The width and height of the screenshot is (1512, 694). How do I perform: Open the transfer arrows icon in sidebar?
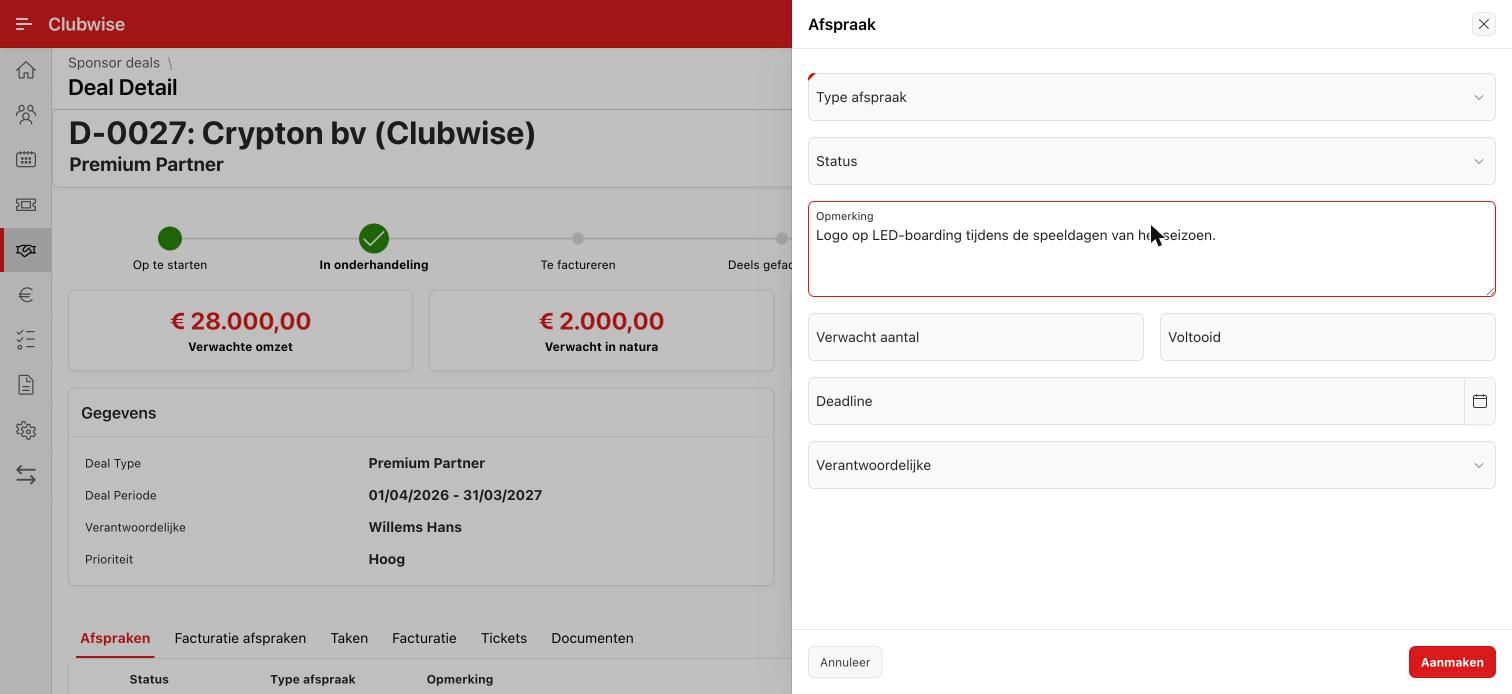(x=26, y=475)
